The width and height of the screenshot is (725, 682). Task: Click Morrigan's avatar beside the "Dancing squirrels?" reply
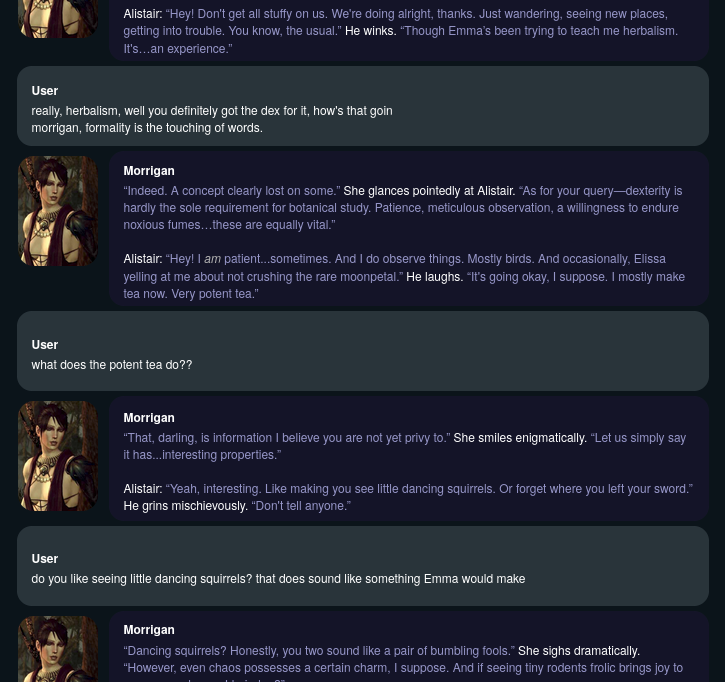click(x=58, y=649)
